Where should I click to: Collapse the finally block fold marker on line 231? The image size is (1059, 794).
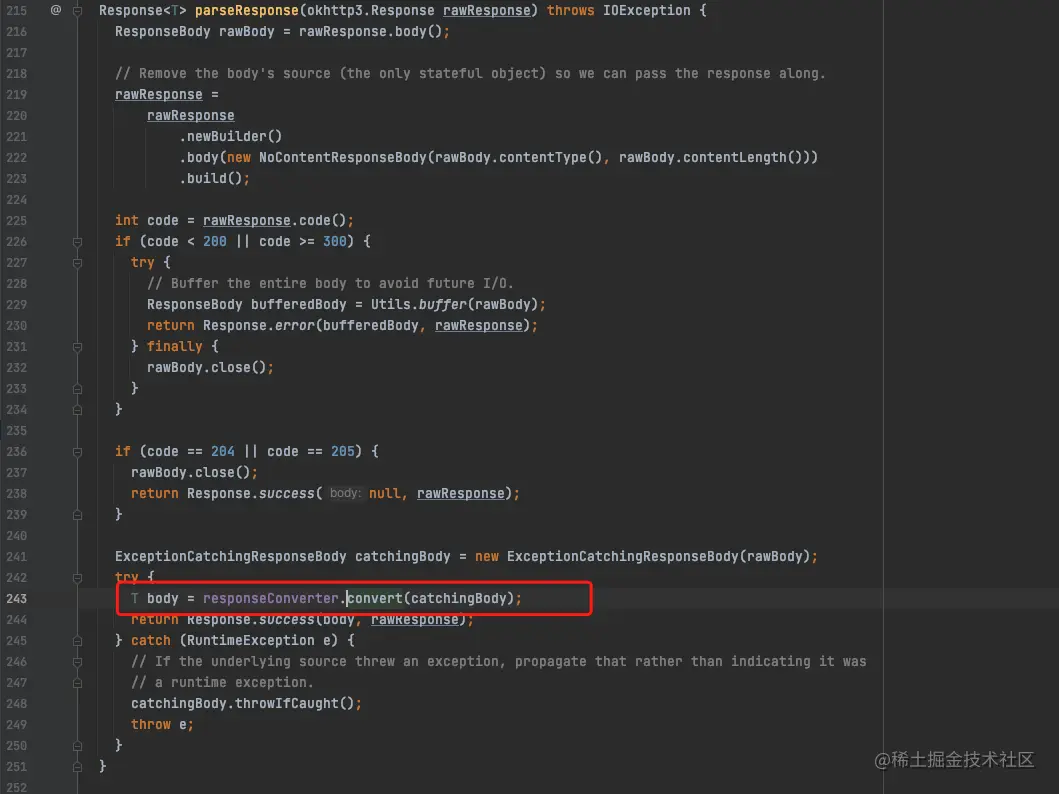(x=78, y=347)
